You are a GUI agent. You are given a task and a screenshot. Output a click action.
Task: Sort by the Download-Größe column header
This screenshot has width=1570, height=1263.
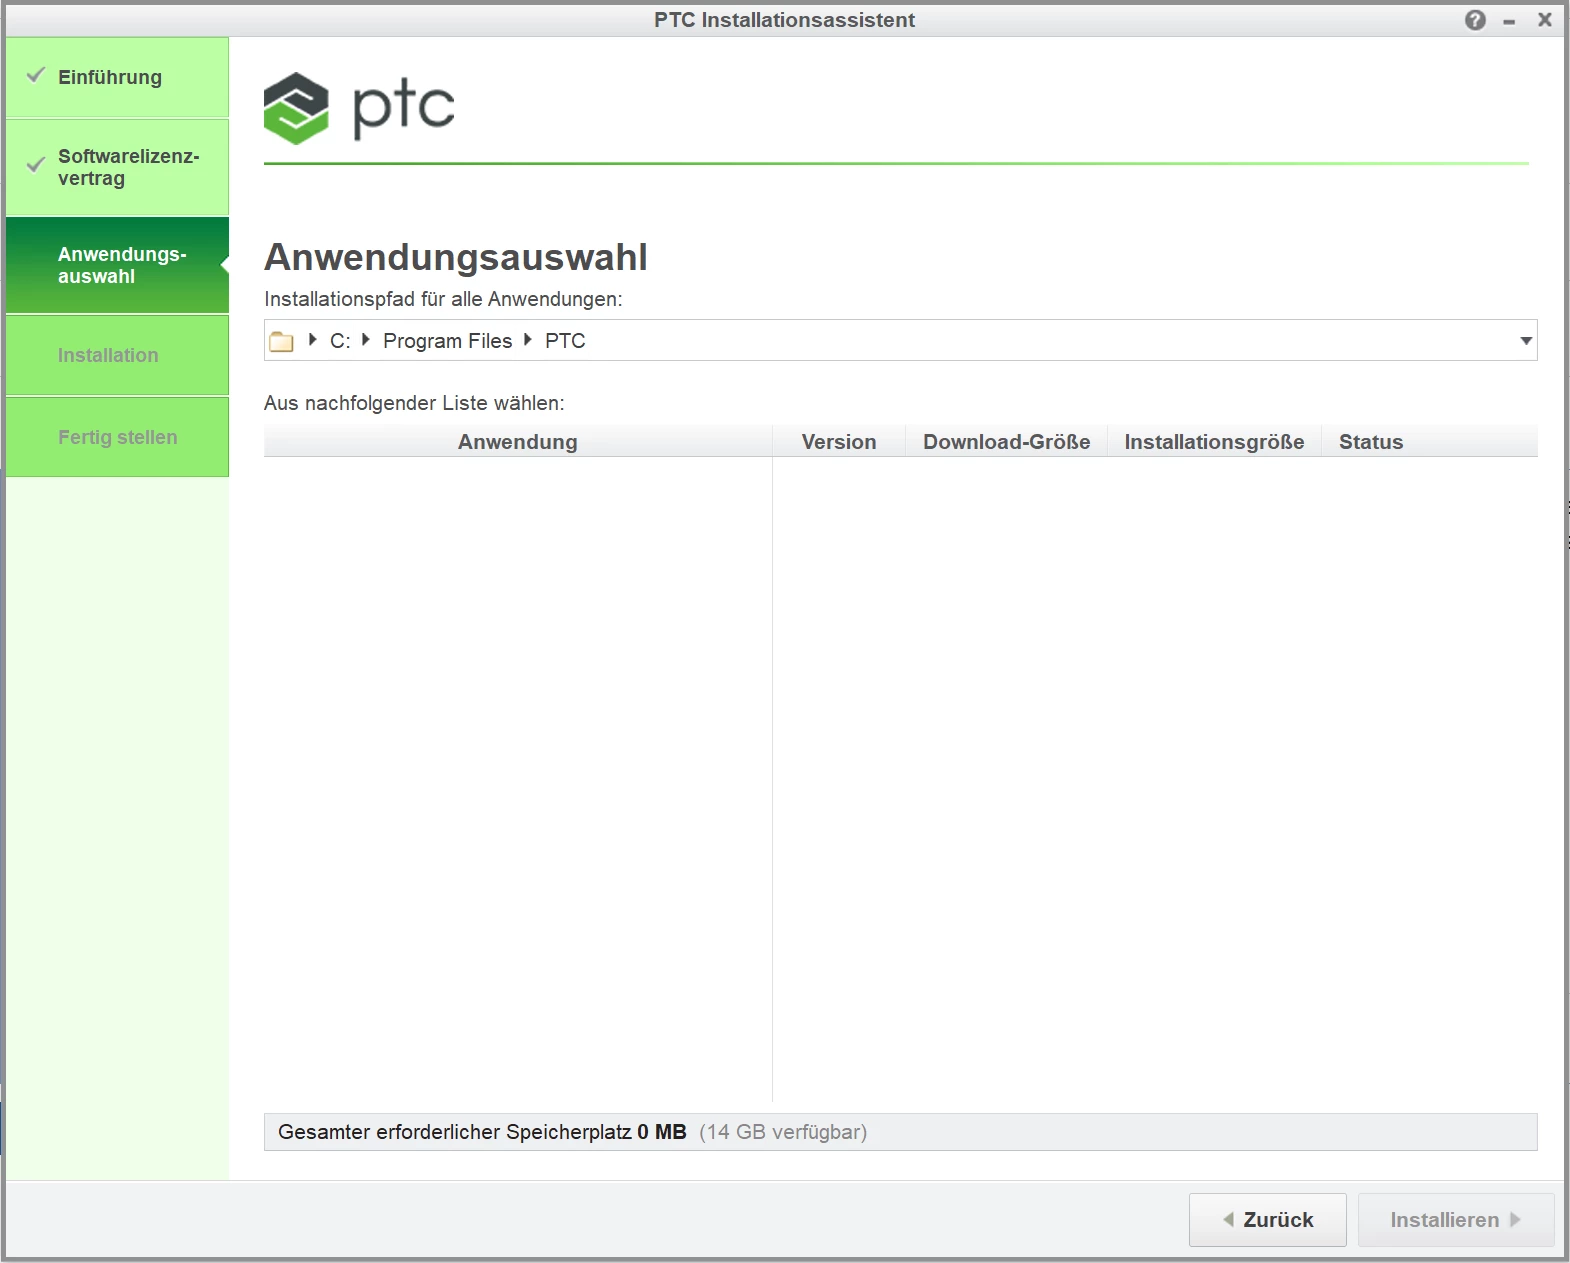click(x=1006, y=441)
